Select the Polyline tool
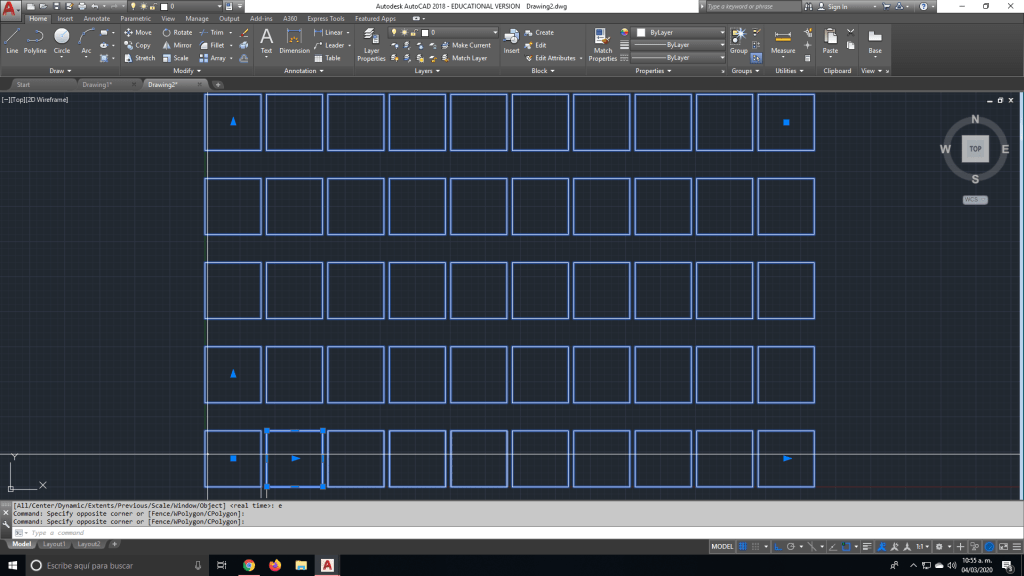Viewport: 1024px width, 576px height. coord(35,40)
